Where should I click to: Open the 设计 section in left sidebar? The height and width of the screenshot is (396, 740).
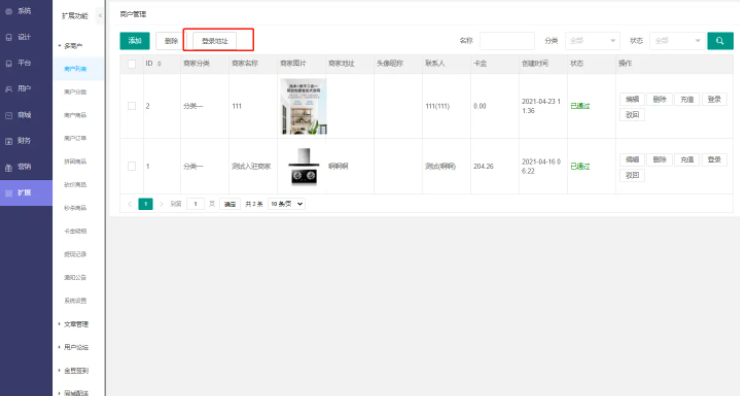[x=19, y=37]
